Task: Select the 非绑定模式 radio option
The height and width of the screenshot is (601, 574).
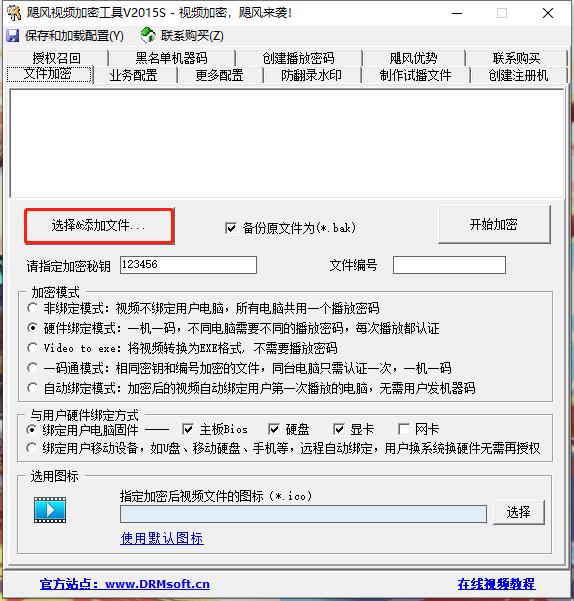Action: click(x=33, y=308)
